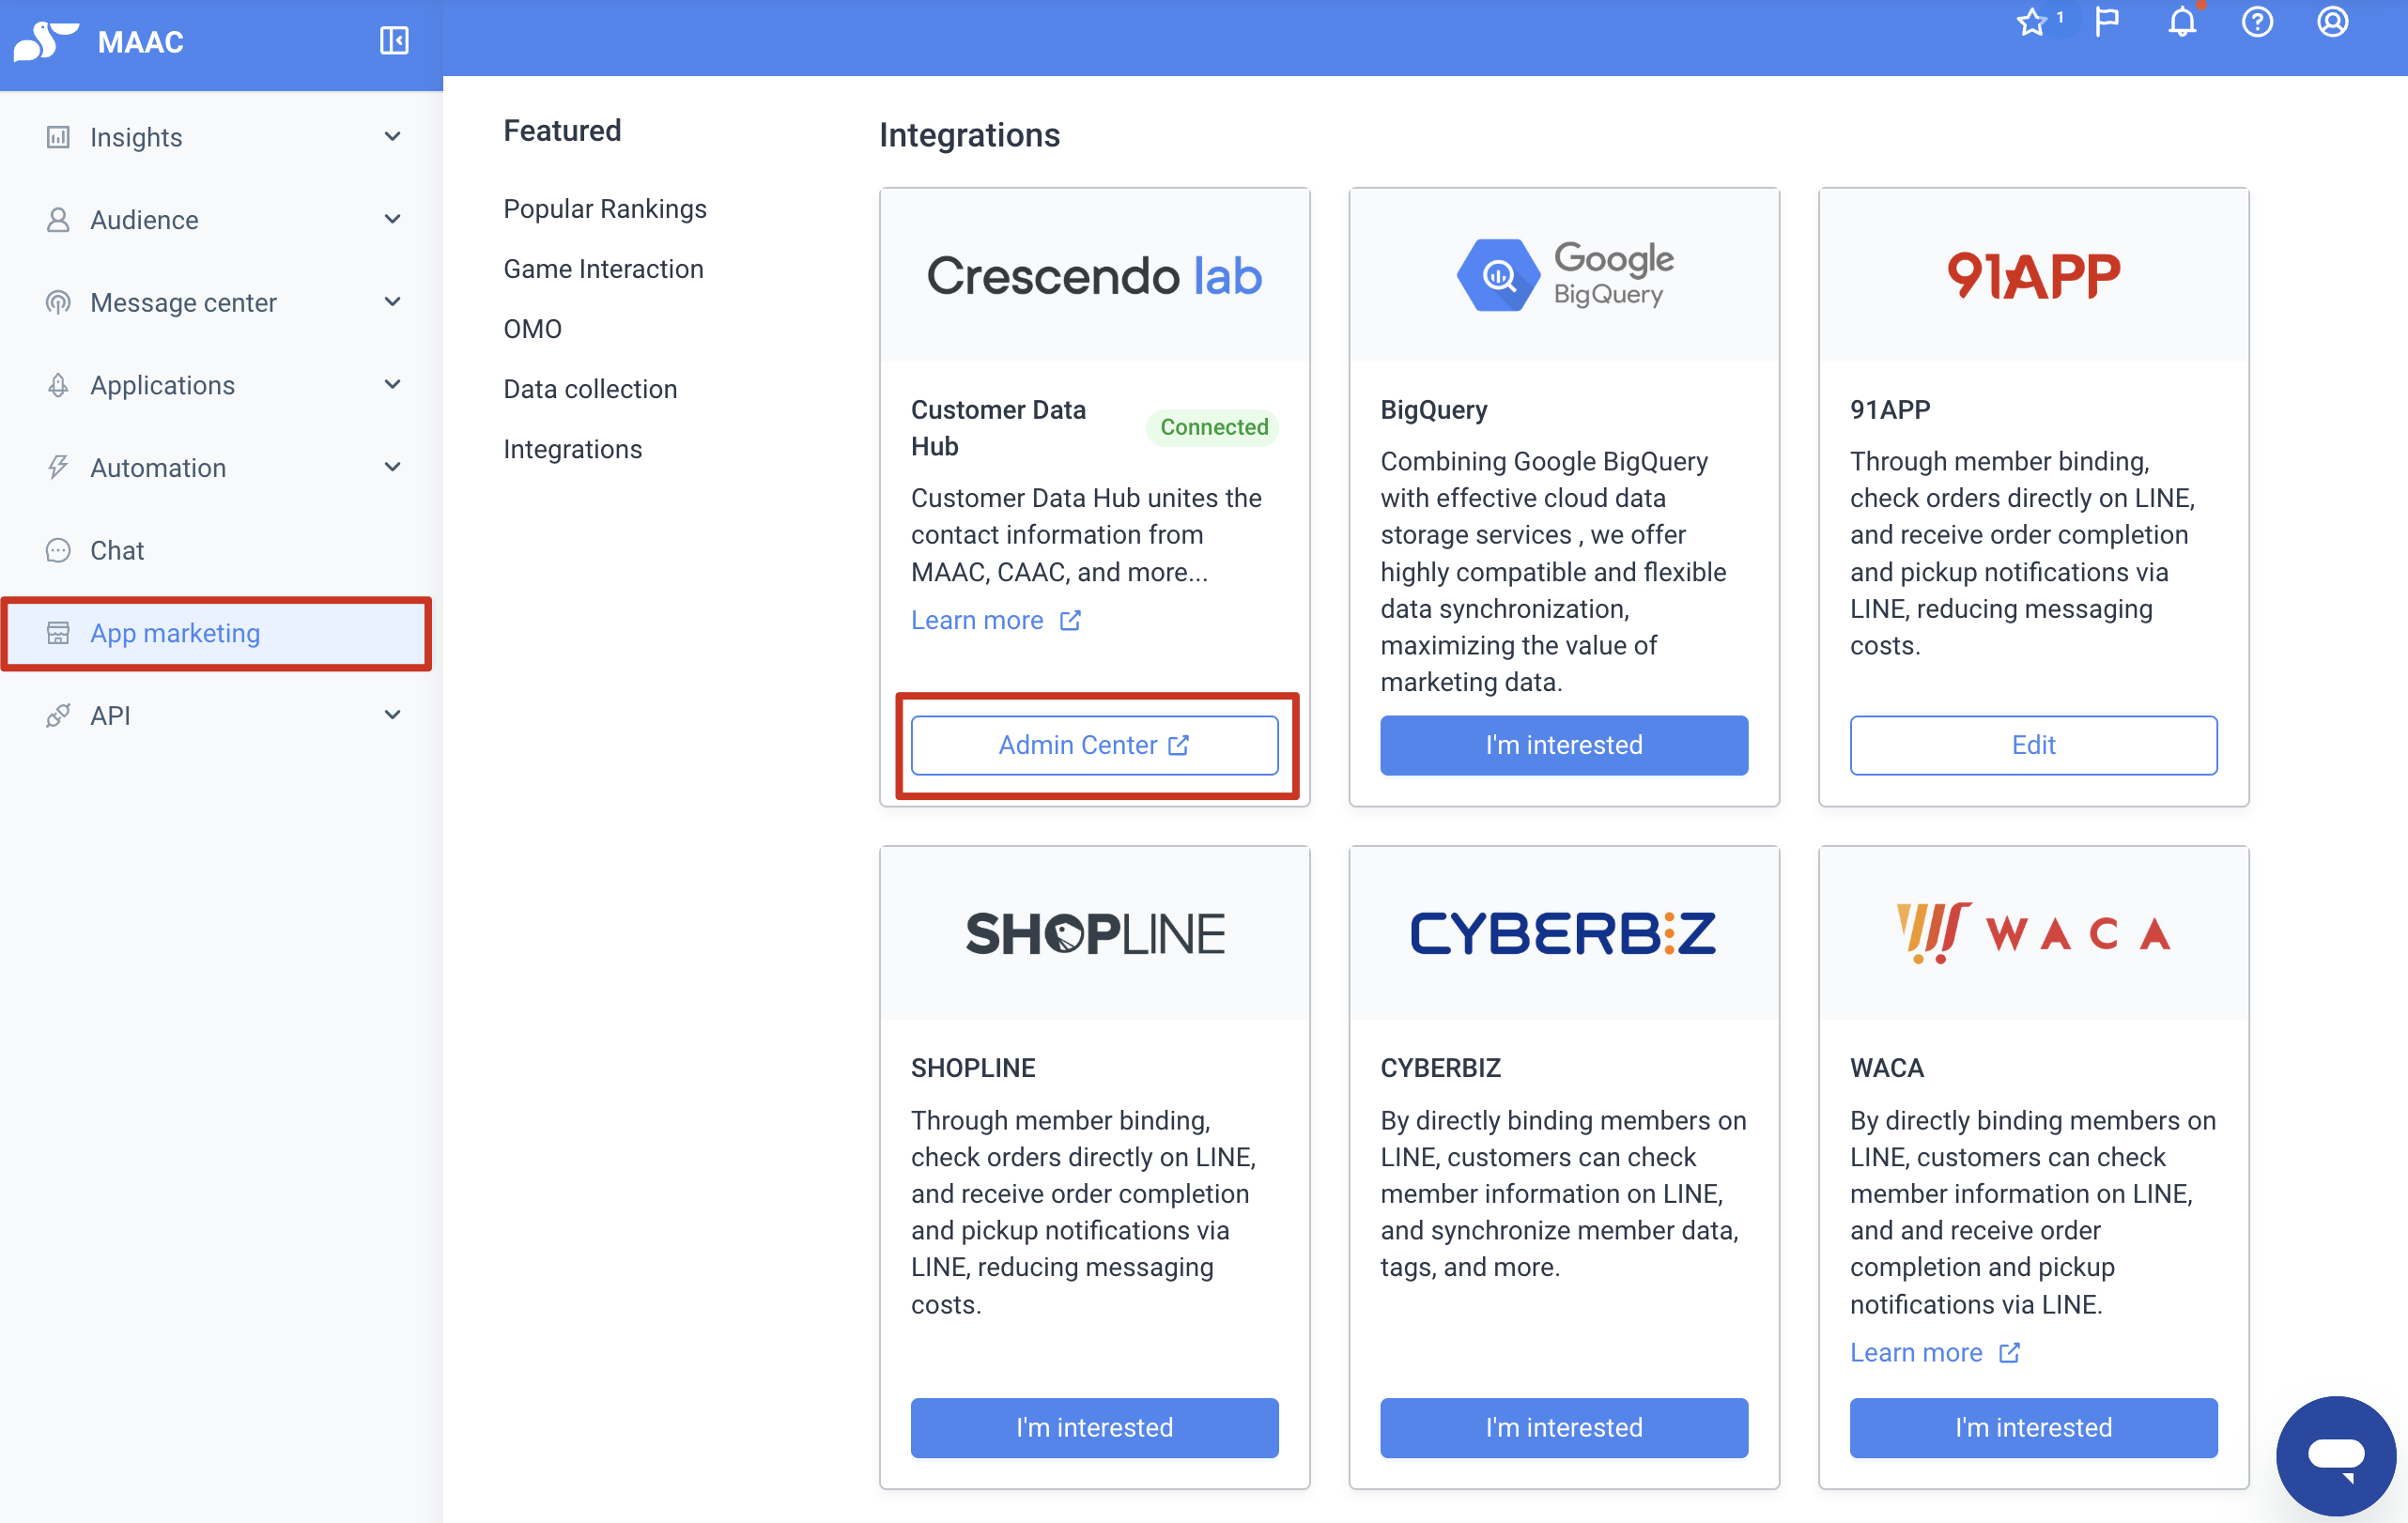
Task: Expand the Applications section chevron
Action: 392,384
